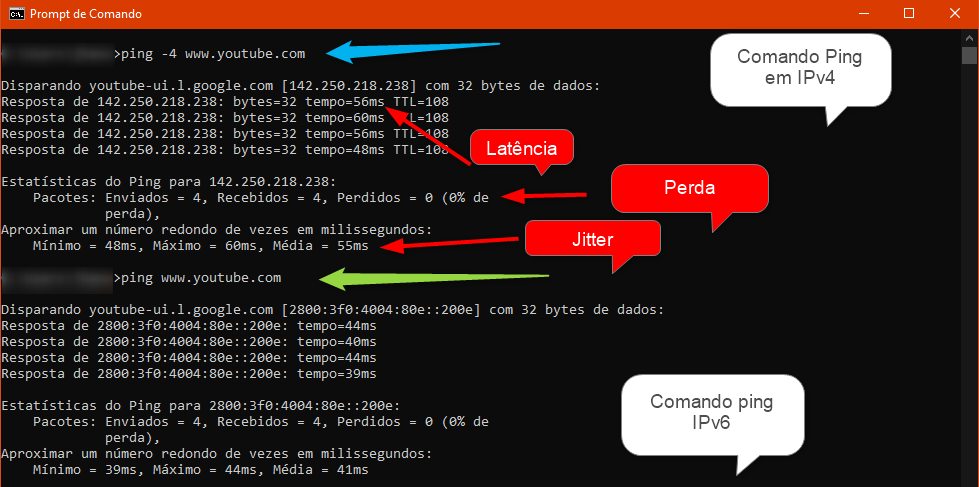Click the Disparando line with the IPv6 address

point(333,309)
